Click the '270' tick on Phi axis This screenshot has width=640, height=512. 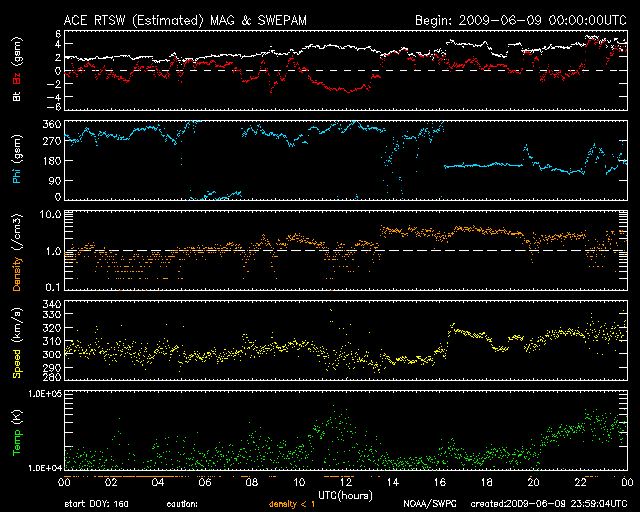click(x=52, y=142)
